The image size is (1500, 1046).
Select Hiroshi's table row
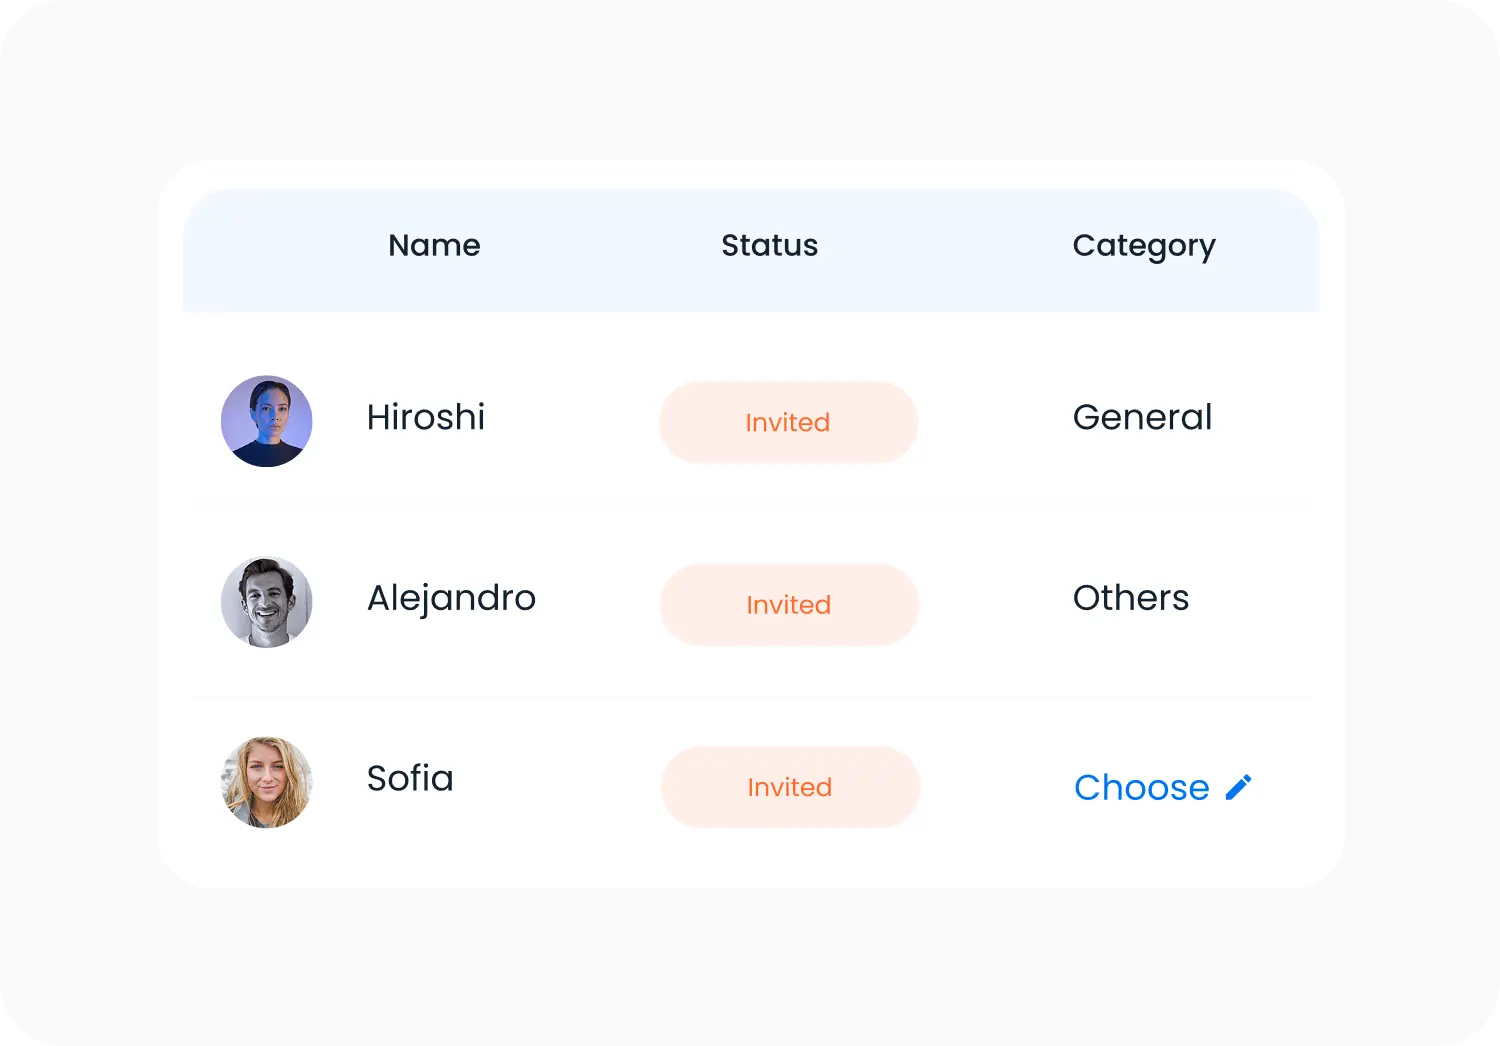(750, 421)
